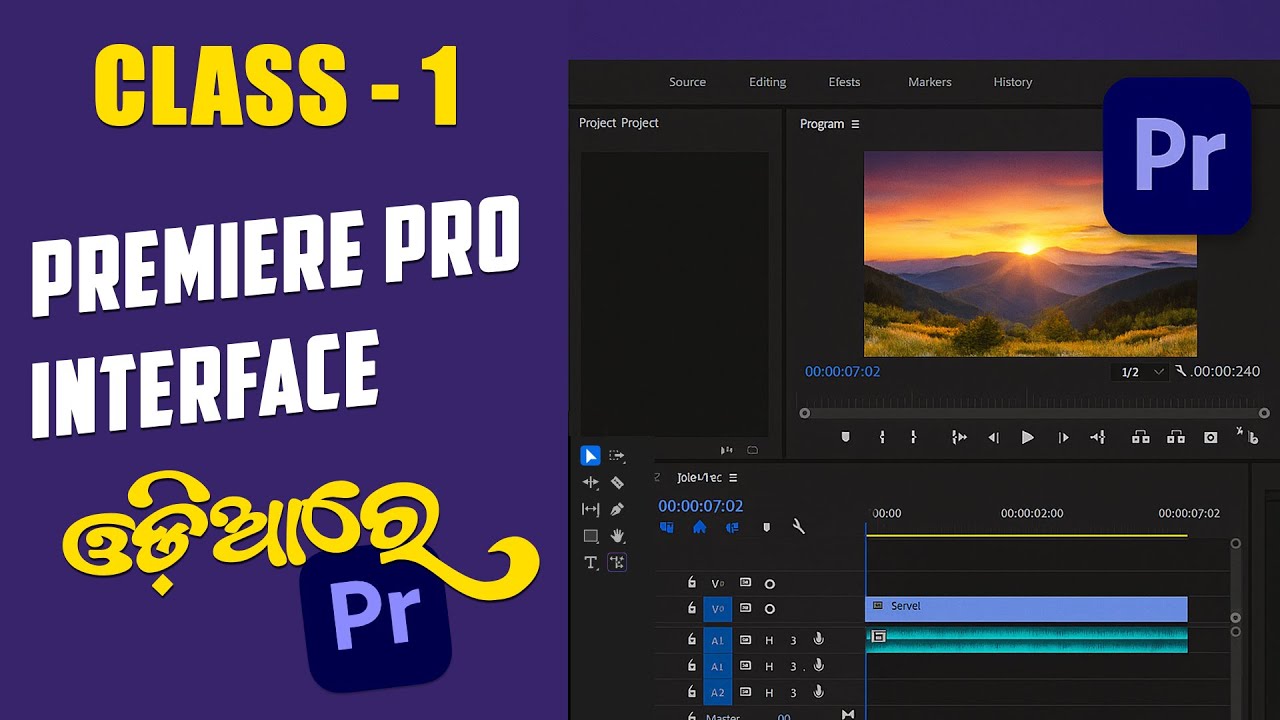
Task: Switch to the Editing tab
Action: pos(767,82)
